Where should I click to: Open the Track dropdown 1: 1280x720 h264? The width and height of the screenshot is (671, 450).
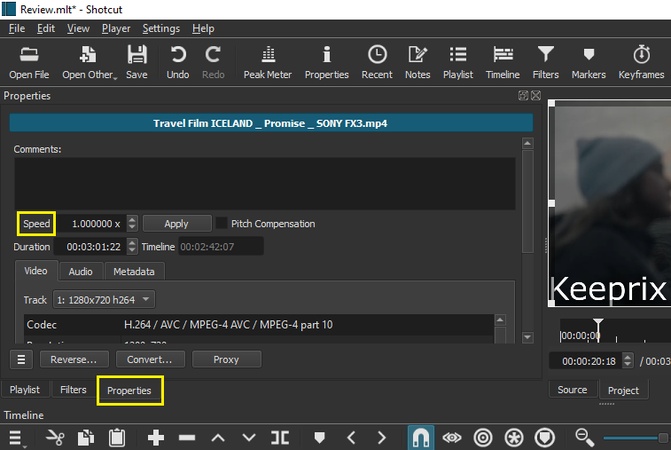[x=104, y=300]
